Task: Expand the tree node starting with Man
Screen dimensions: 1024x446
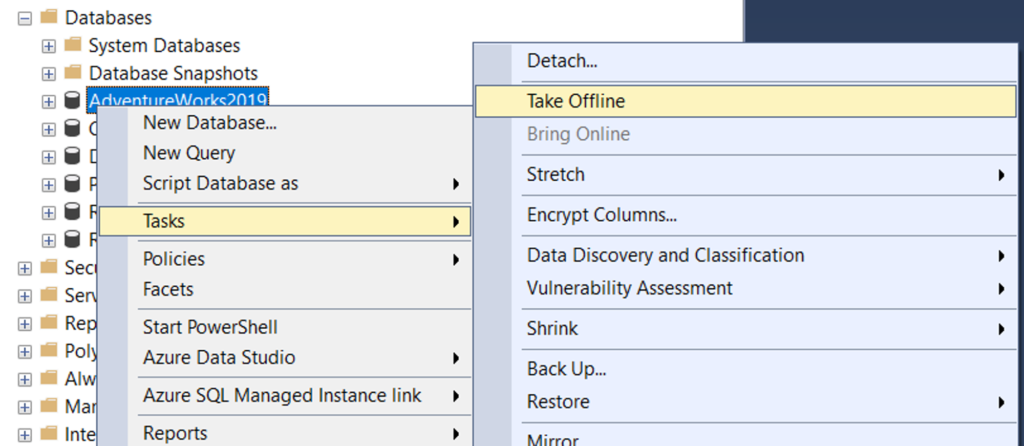Action: click(25, 407)
